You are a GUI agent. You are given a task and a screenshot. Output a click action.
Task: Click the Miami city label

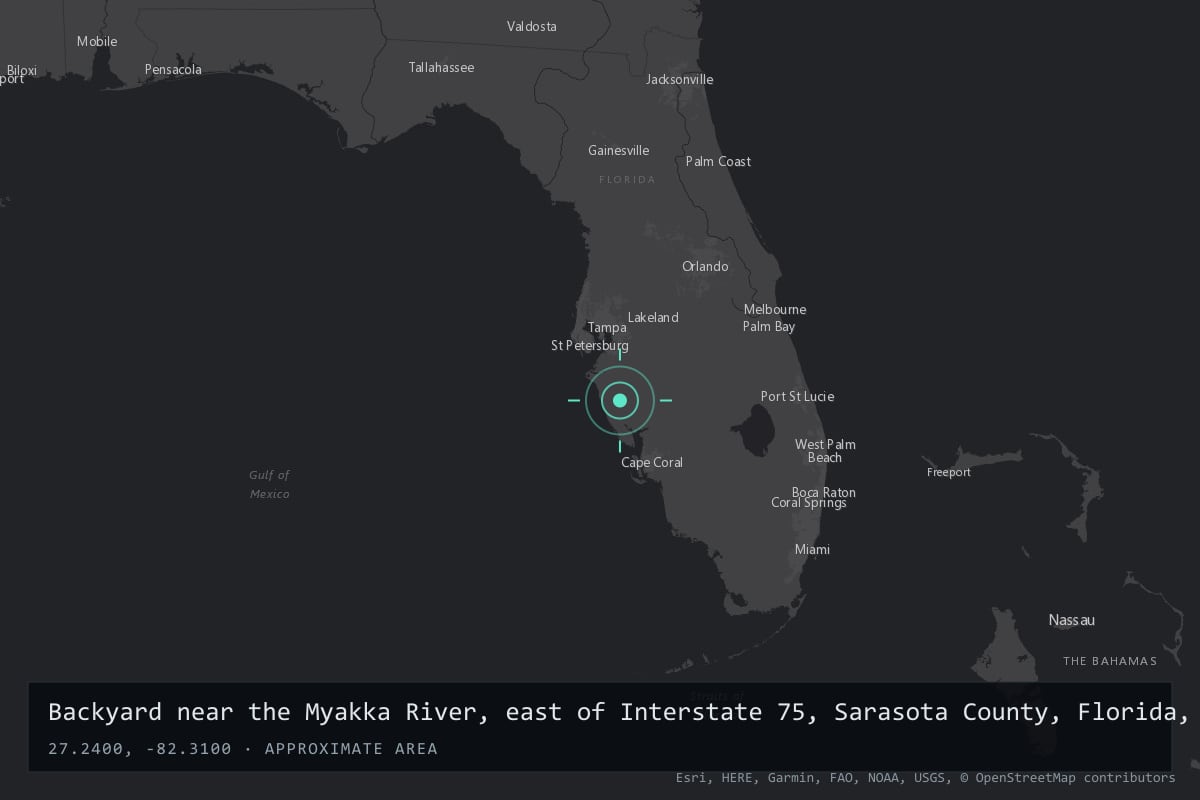tap(812, 550)
